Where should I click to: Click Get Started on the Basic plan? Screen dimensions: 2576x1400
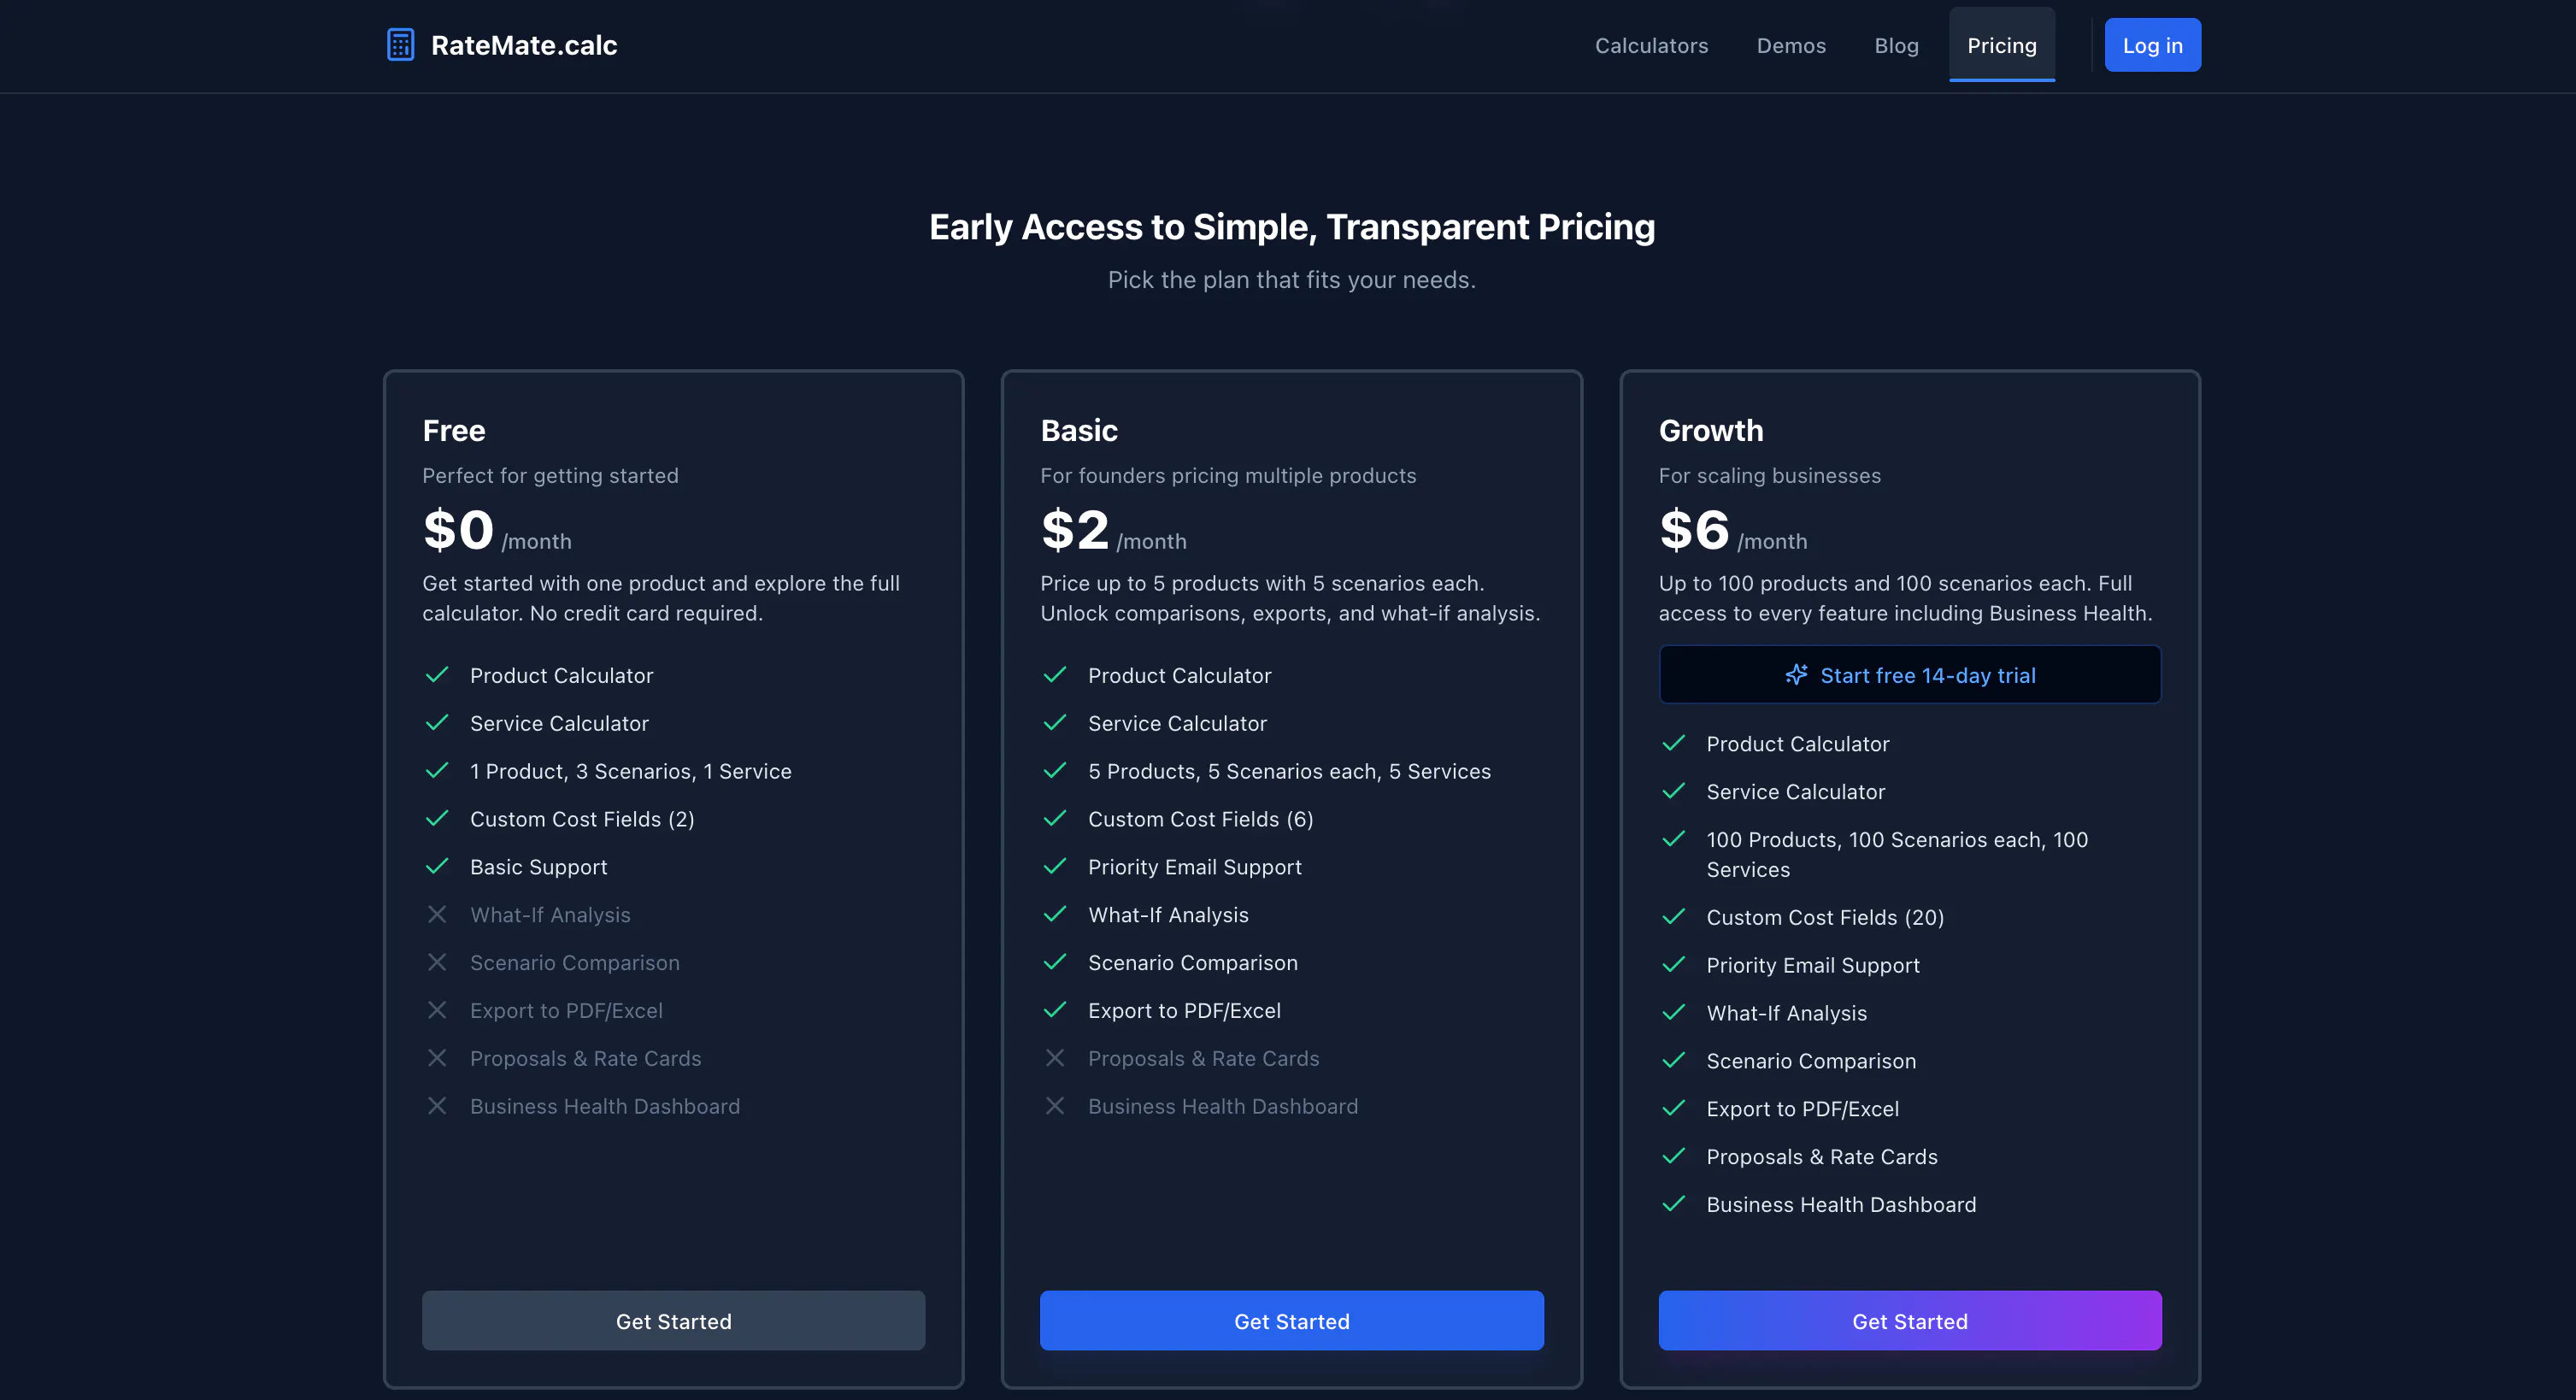pyautogui.click(x=1291, y=1321)
